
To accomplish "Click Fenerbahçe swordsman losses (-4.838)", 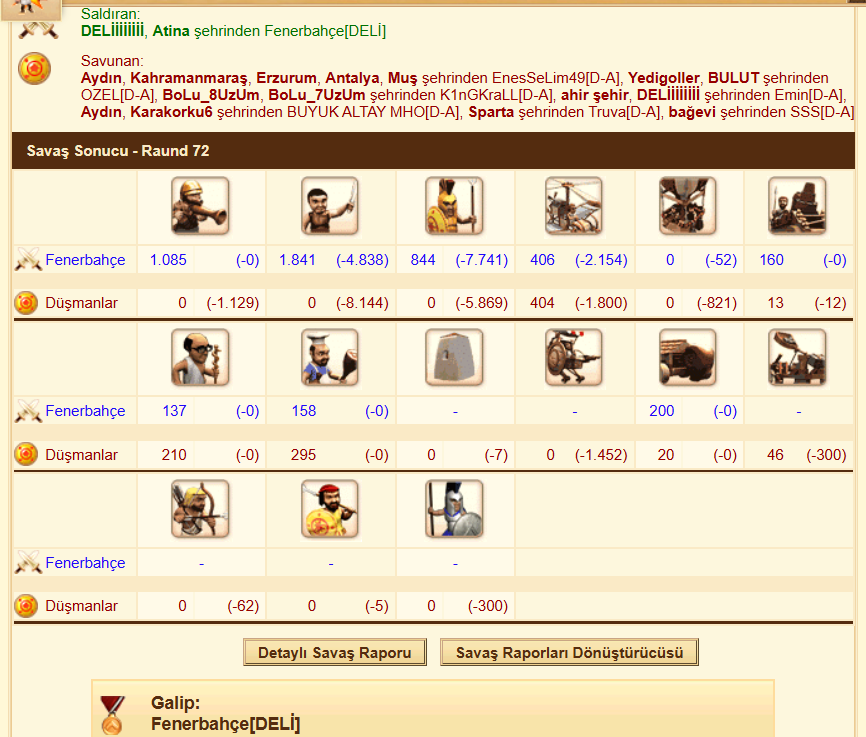I will [362, 260].
